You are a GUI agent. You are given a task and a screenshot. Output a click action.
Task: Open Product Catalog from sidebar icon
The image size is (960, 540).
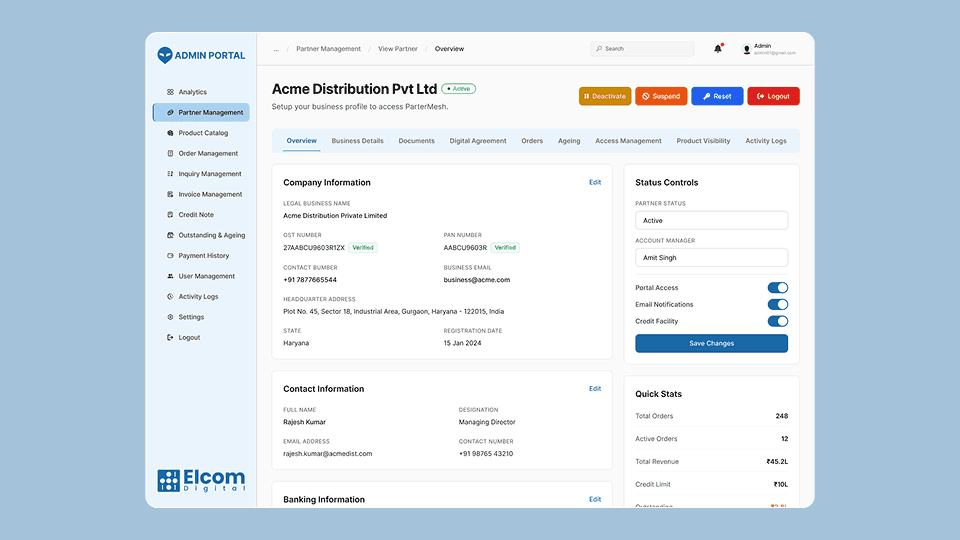click(x=170, y=133)
